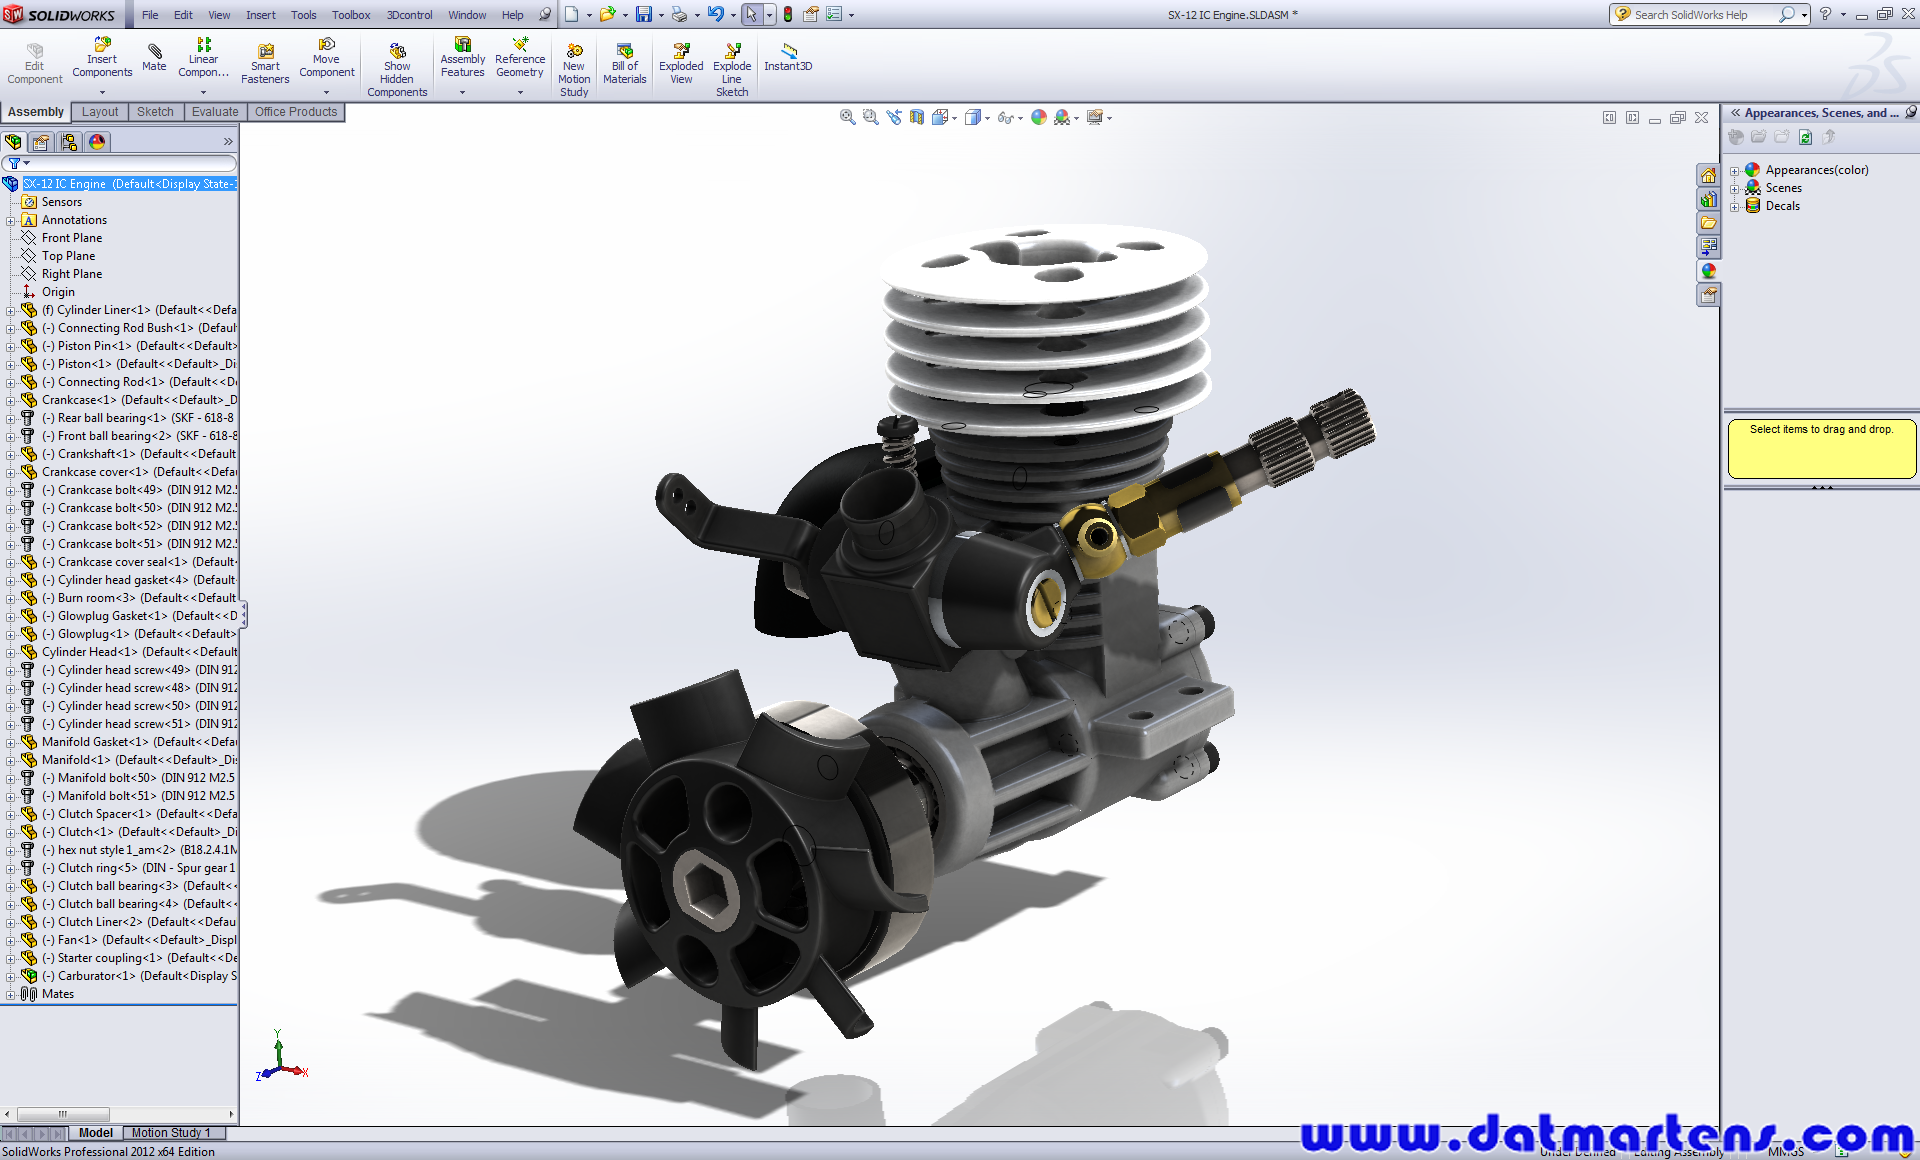Image resolution: width=1920 pixels, height=1160 pixels.
Task: Open the Toolbox menu
Action: (x=351, y=15)
